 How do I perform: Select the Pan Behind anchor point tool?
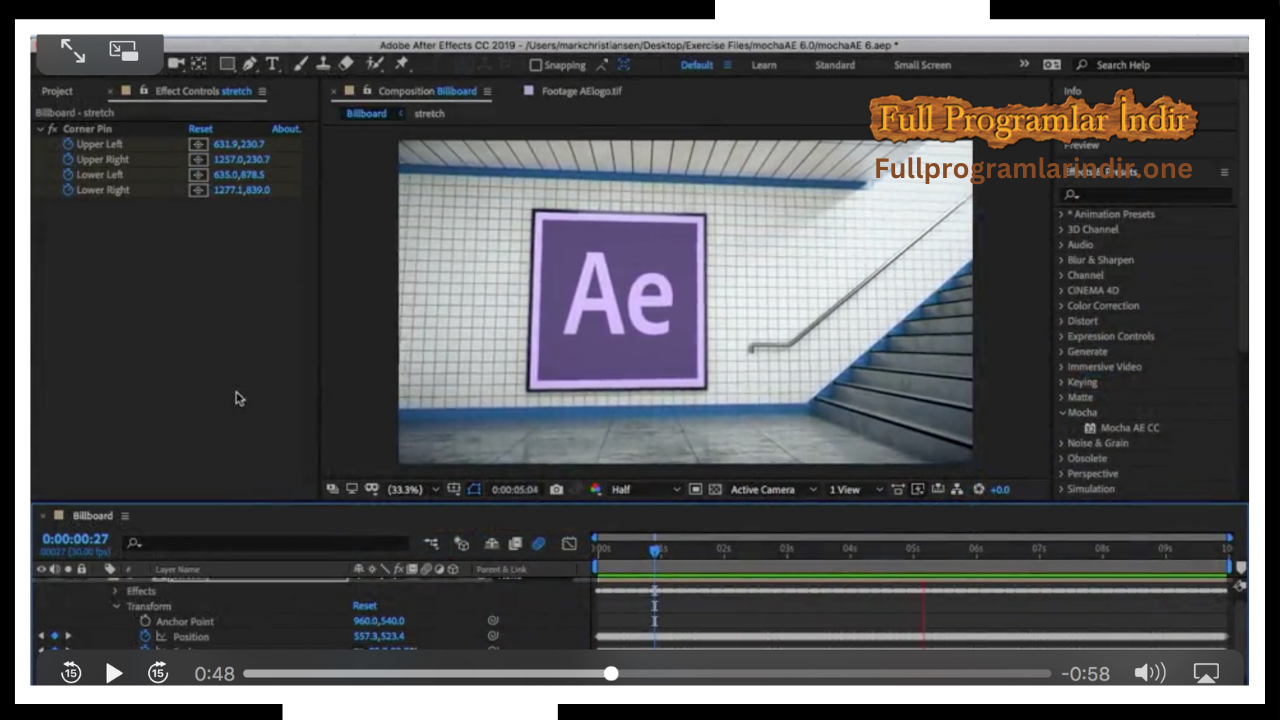coord(199,64)
